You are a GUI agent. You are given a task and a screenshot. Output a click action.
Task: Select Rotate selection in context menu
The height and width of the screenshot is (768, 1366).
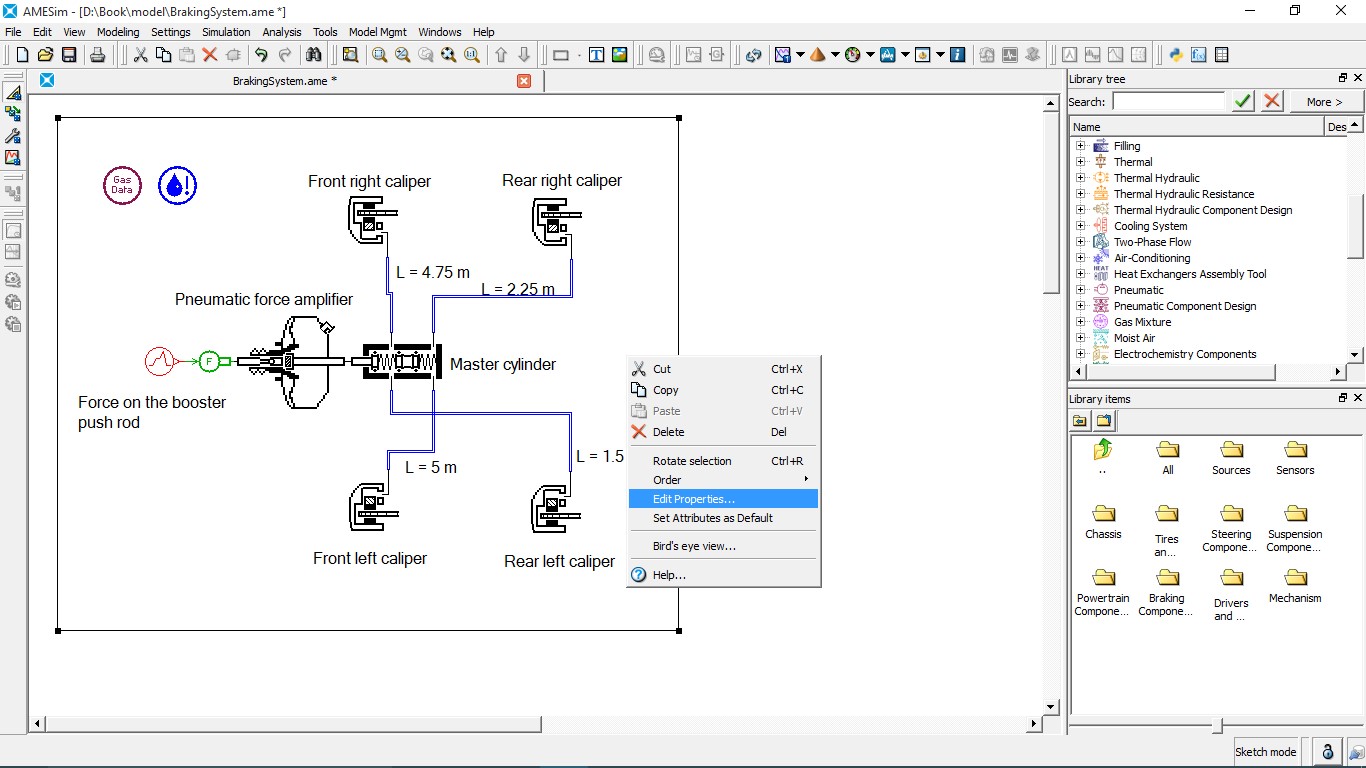point(692,461)
